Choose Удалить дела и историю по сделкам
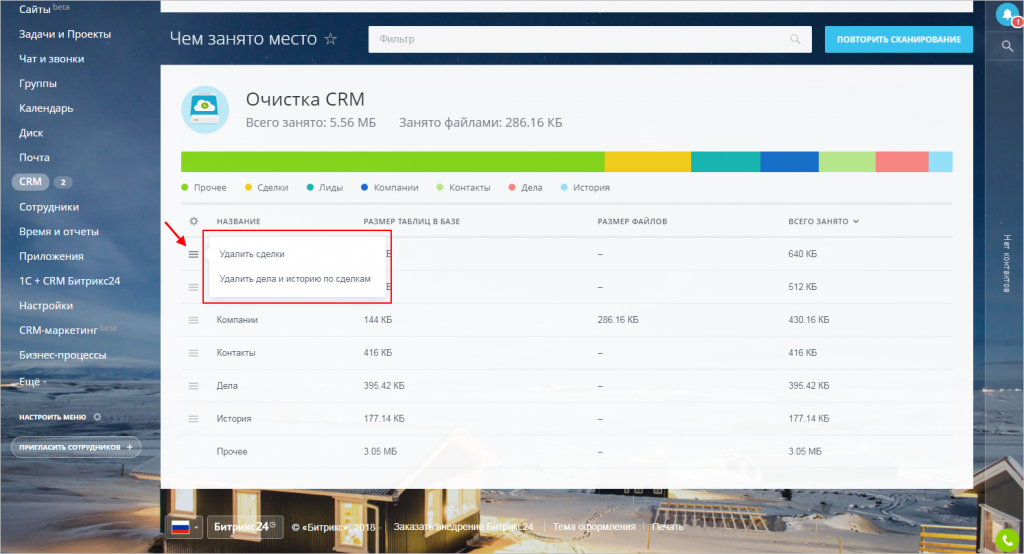Image resolution: width=1024 pixels, height=554 pixels. [x=295, y=279]
